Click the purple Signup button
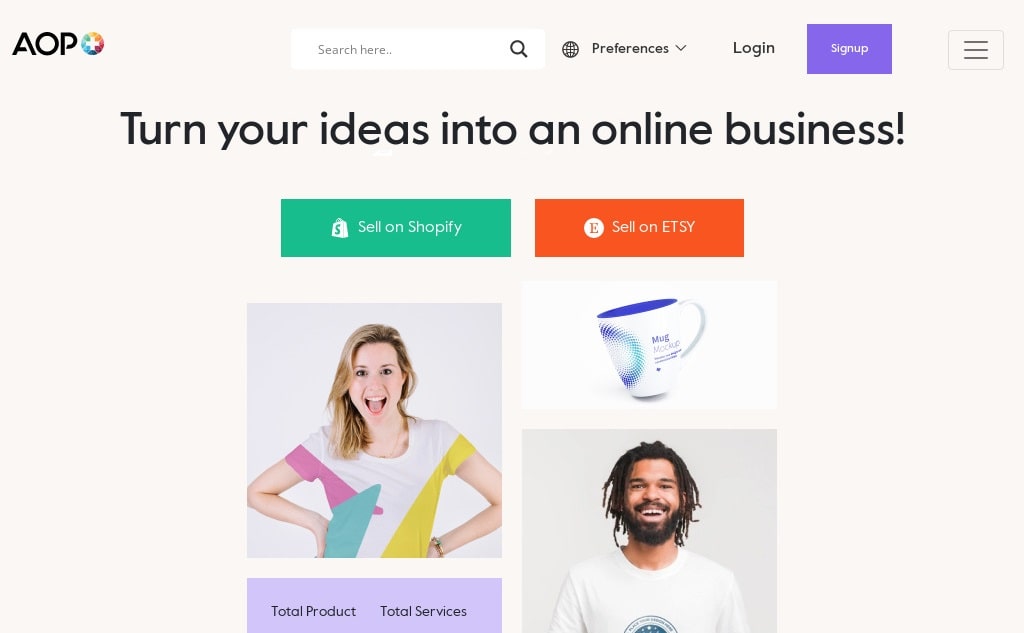1024x633 pixels. 849,49
